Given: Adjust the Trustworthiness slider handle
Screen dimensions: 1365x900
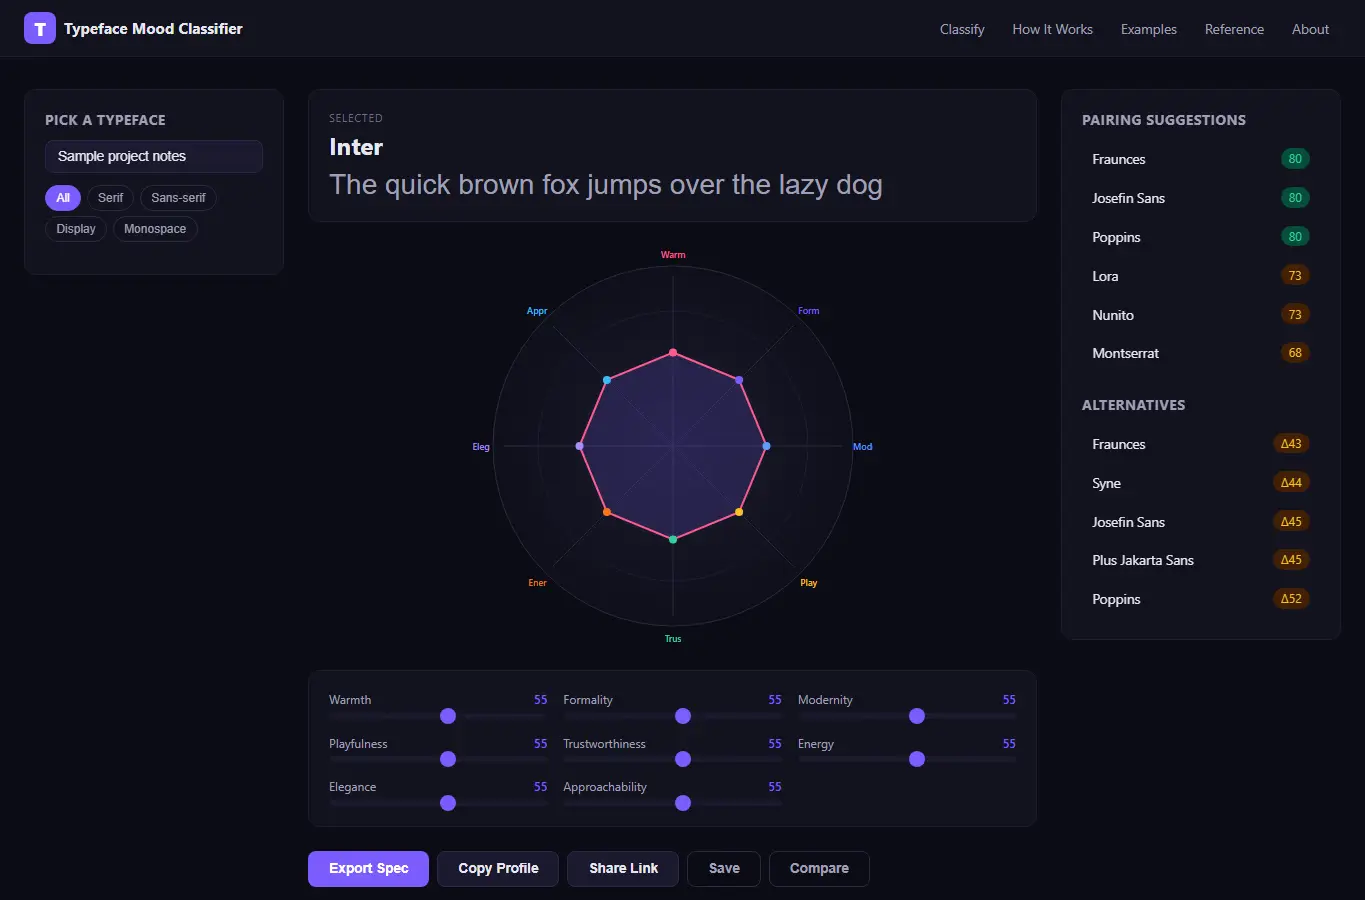Looking at the screenshot, I should 683,759.
